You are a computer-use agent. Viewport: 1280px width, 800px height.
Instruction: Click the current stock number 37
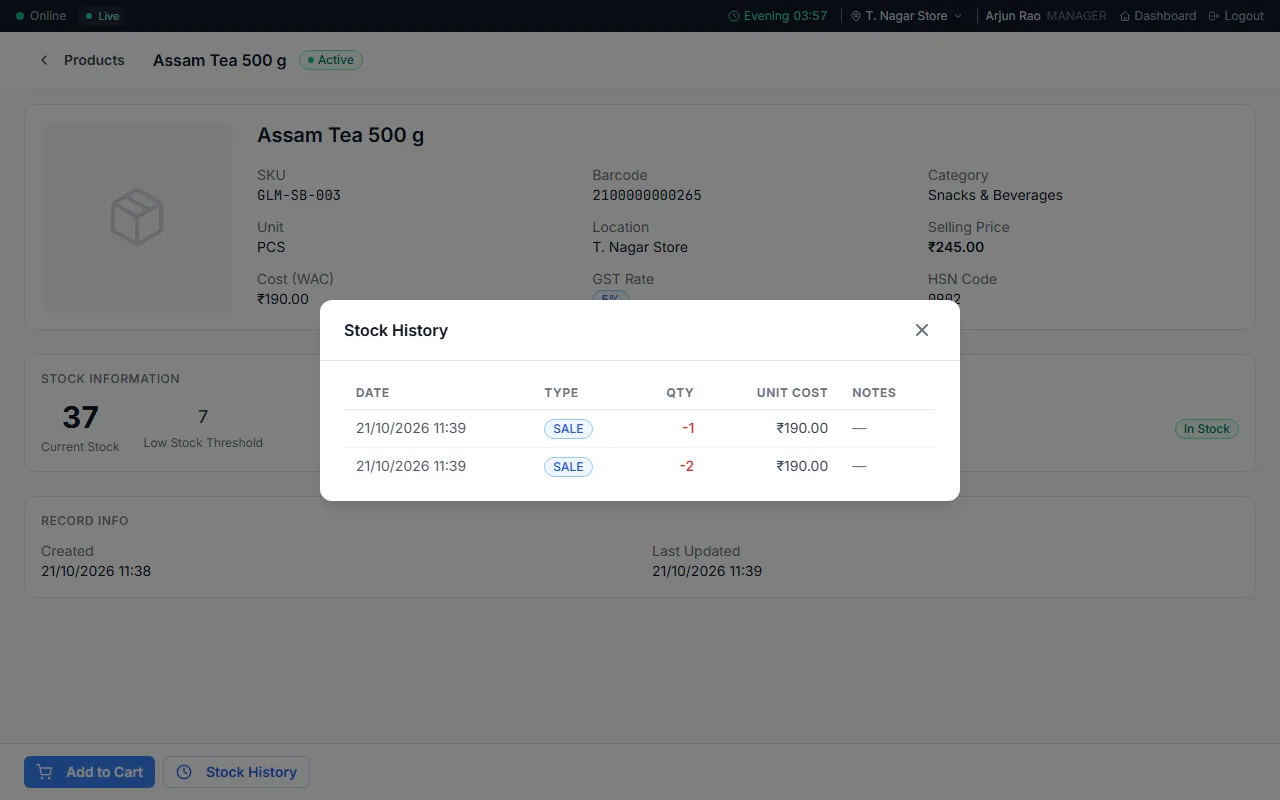point(80,417)
